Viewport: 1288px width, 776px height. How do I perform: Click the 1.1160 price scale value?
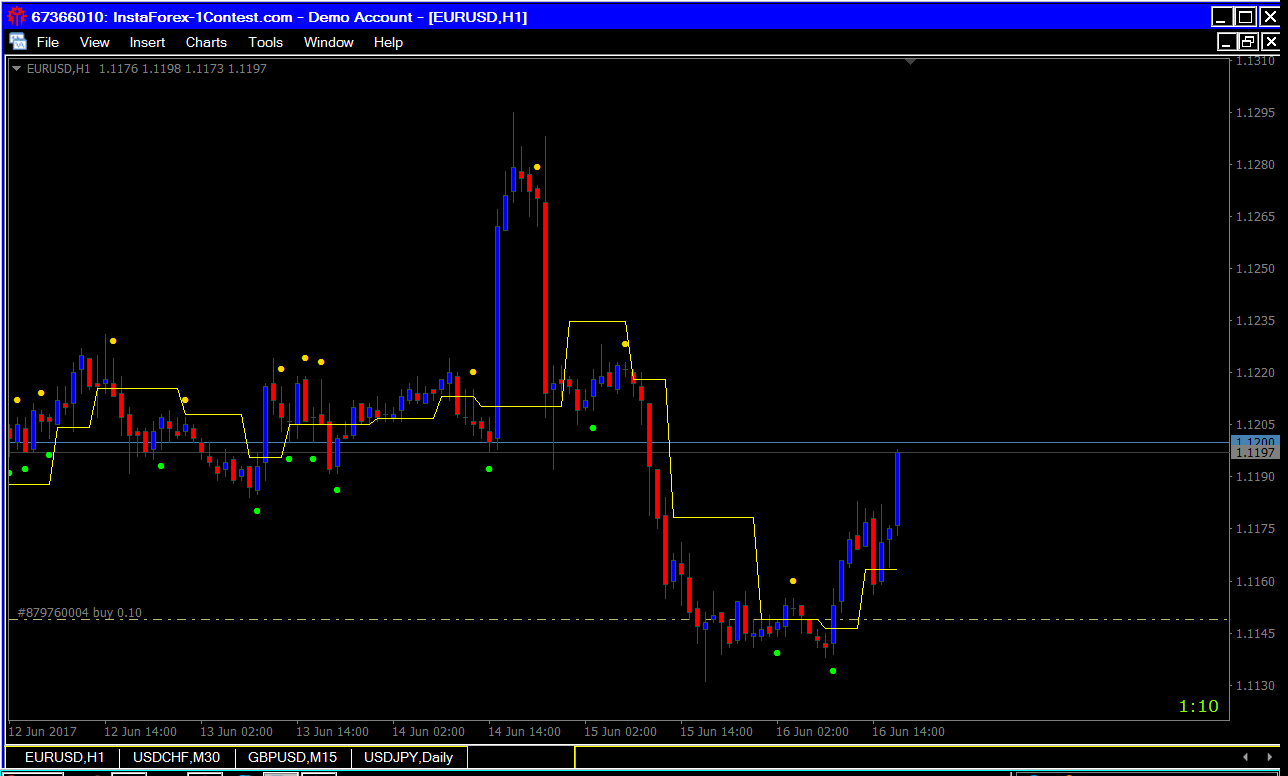pyautogui.click(x=1255, y=581)
